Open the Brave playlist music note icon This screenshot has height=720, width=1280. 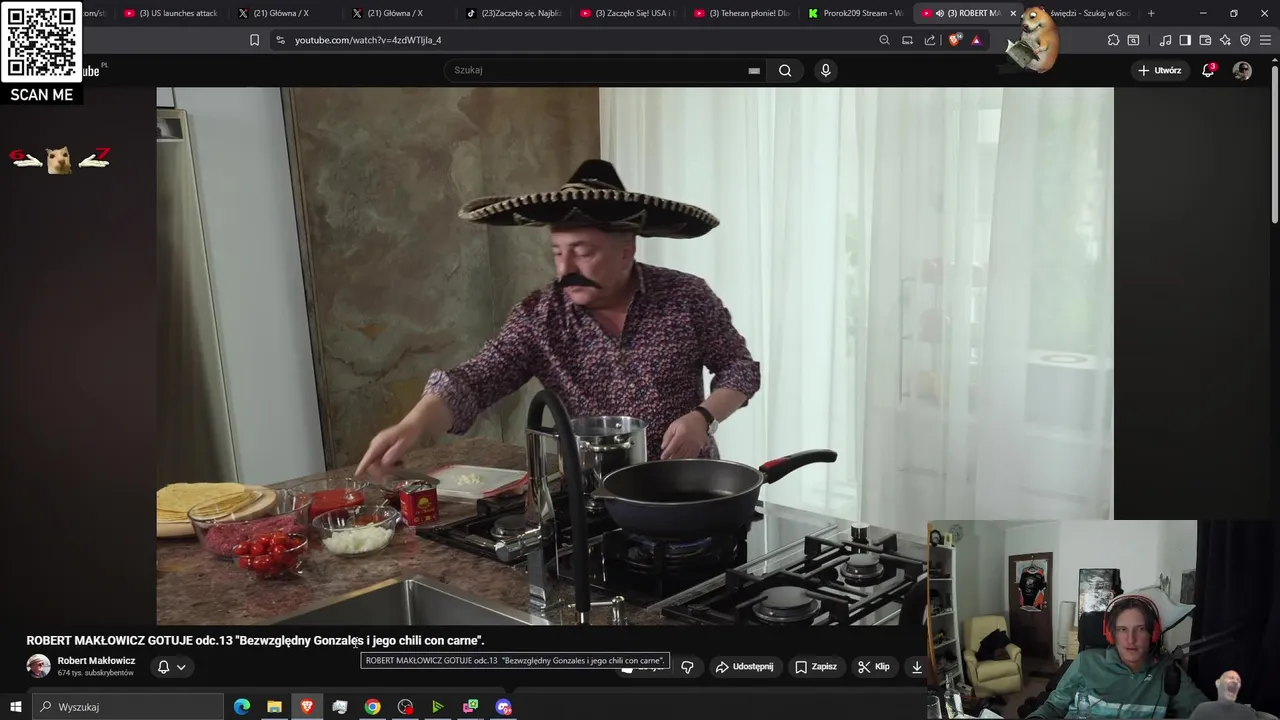click(x=1165, y=40)
